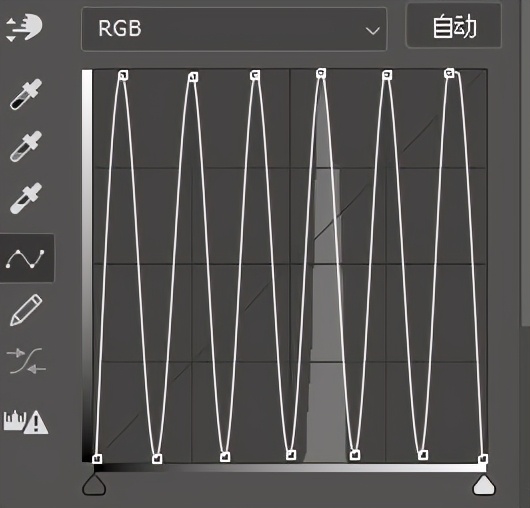Activate the edit points curve tool
The width and height of the screenshot is (530, 508).
click(26, 259)
